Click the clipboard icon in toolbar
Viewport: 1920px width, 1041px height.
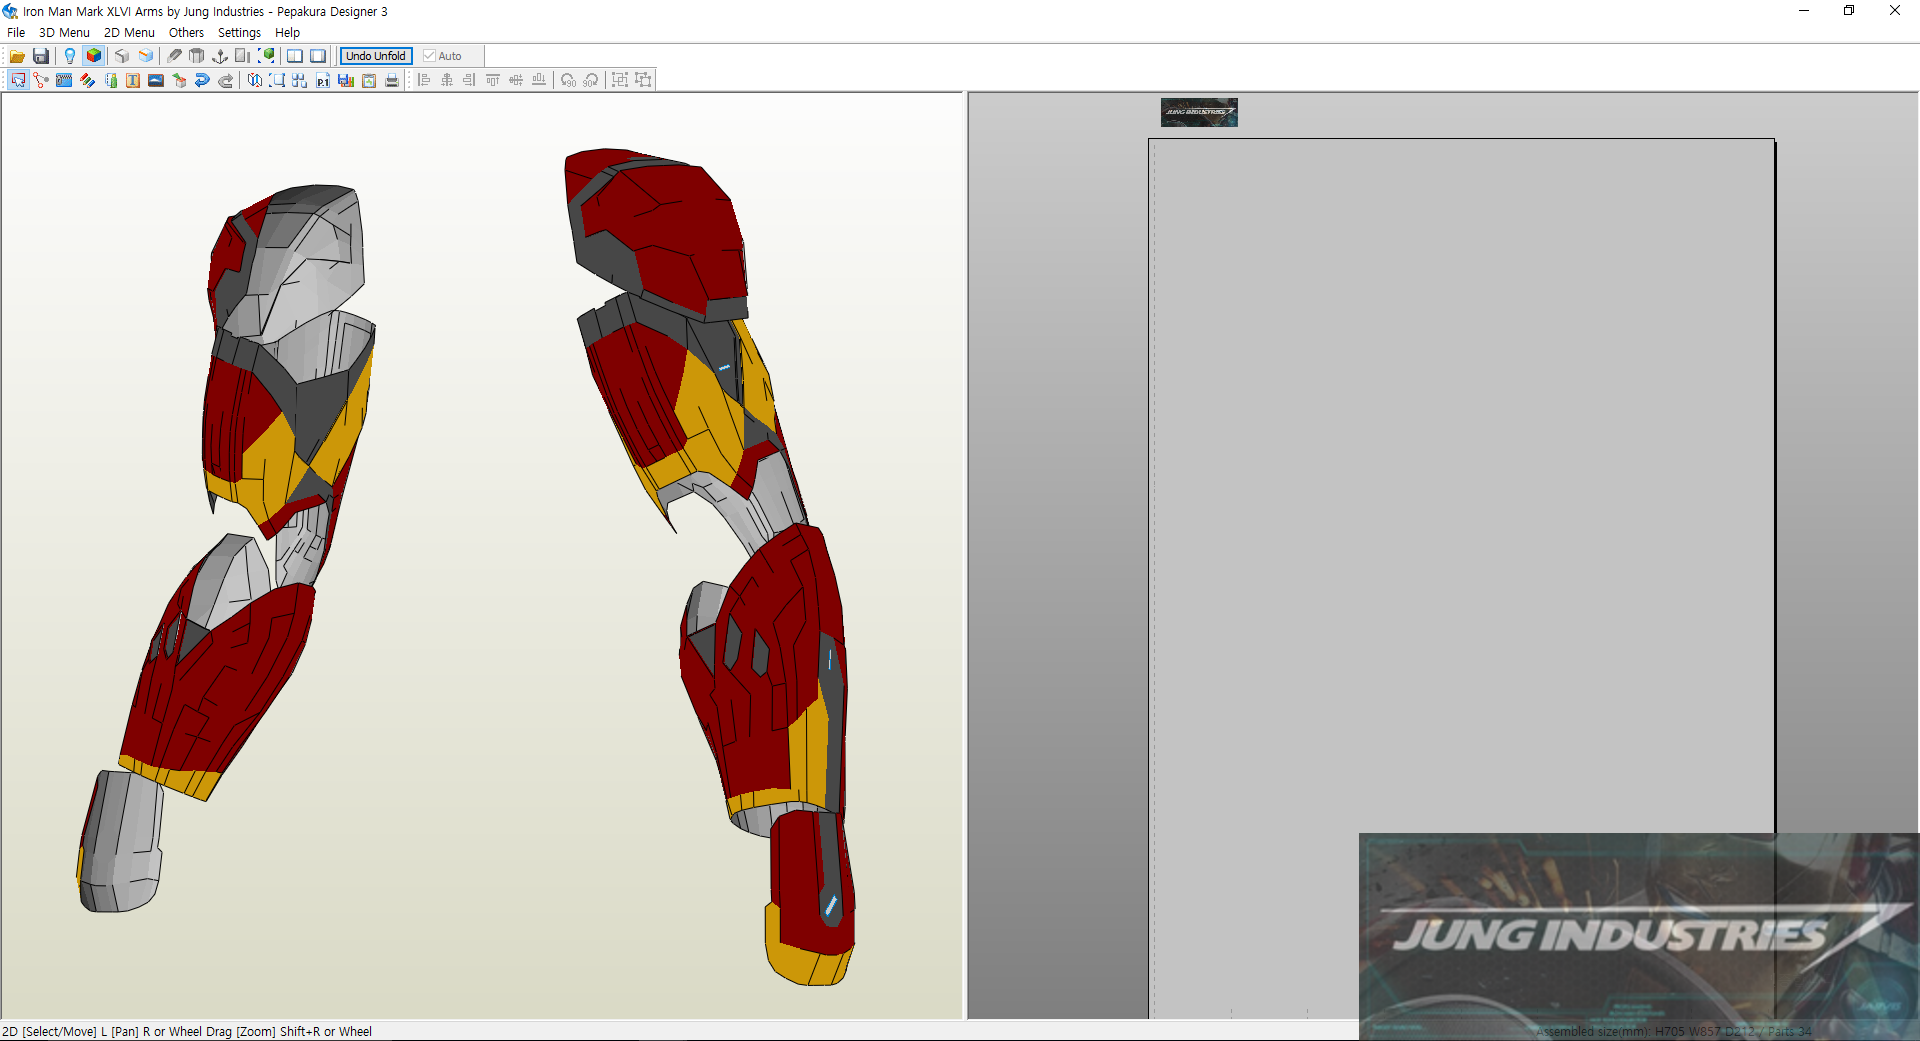click(x=369, y=80)
